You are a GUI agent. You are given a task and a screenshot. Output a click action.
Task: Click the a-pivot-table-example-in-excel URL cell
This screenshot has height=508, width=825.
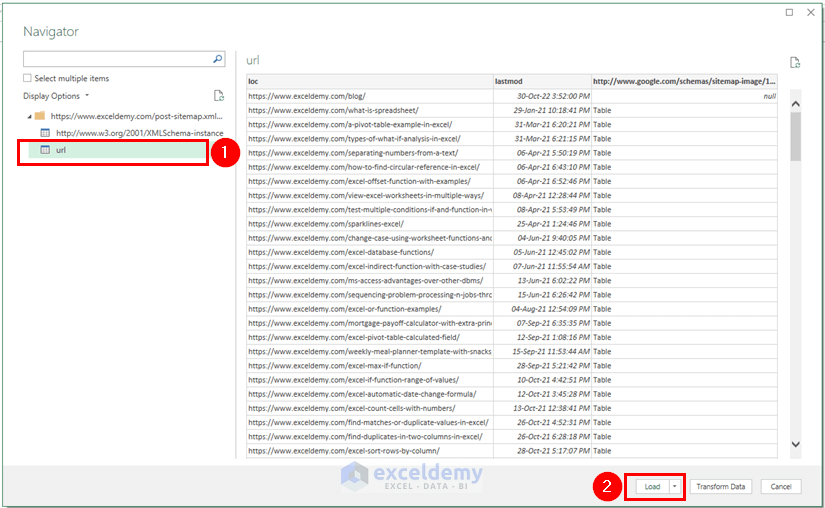click(369, 125)
